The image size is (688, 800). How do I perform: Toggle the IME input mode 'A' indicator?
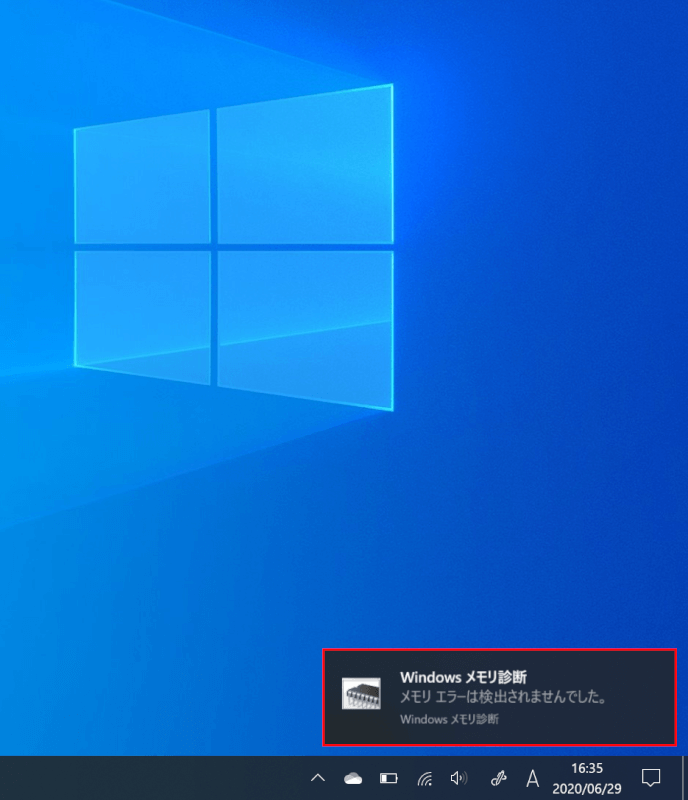533,777
